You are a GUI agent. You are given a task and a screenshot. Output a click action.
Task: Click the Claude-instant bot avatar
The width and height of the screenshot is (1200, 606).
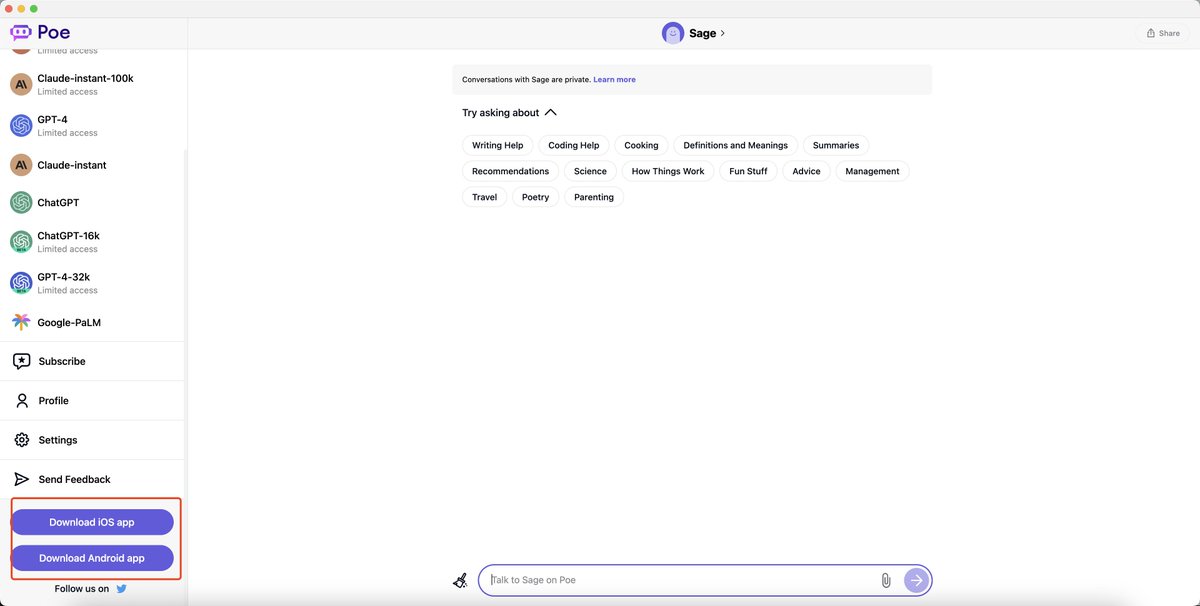(21, 165)
